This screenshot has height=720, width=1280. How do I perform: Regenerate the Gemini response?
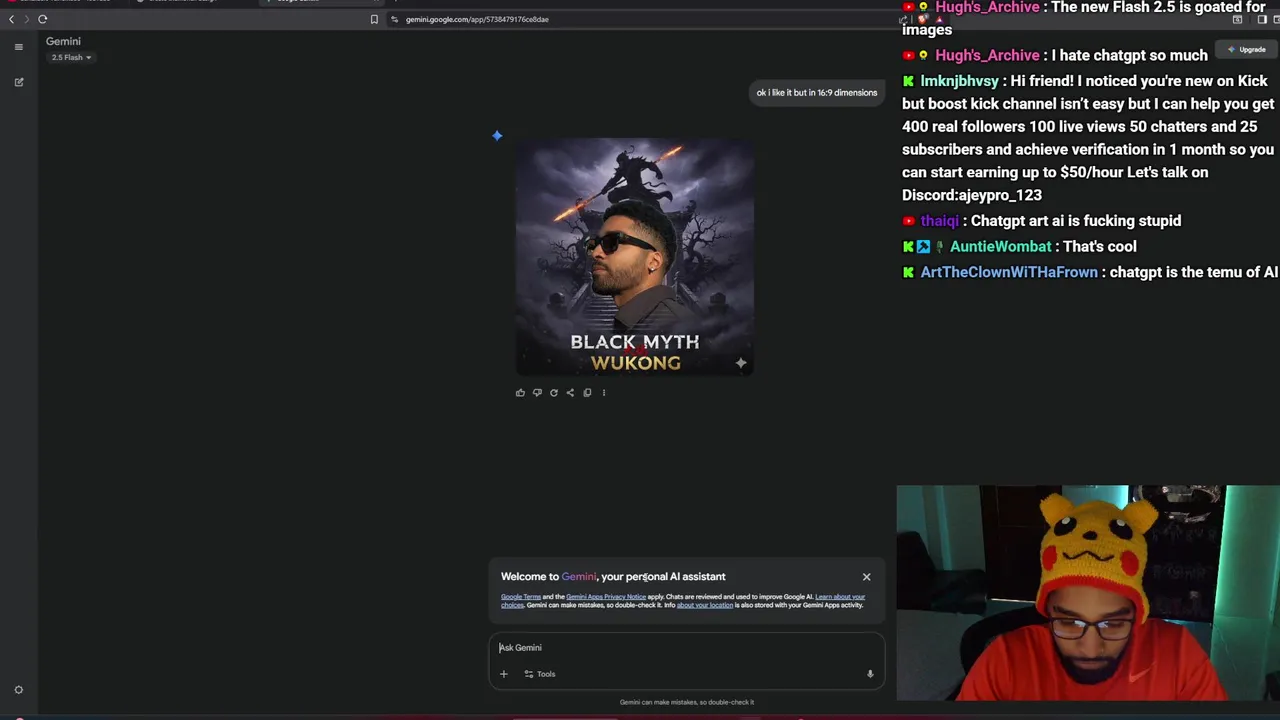pos(553,393)
